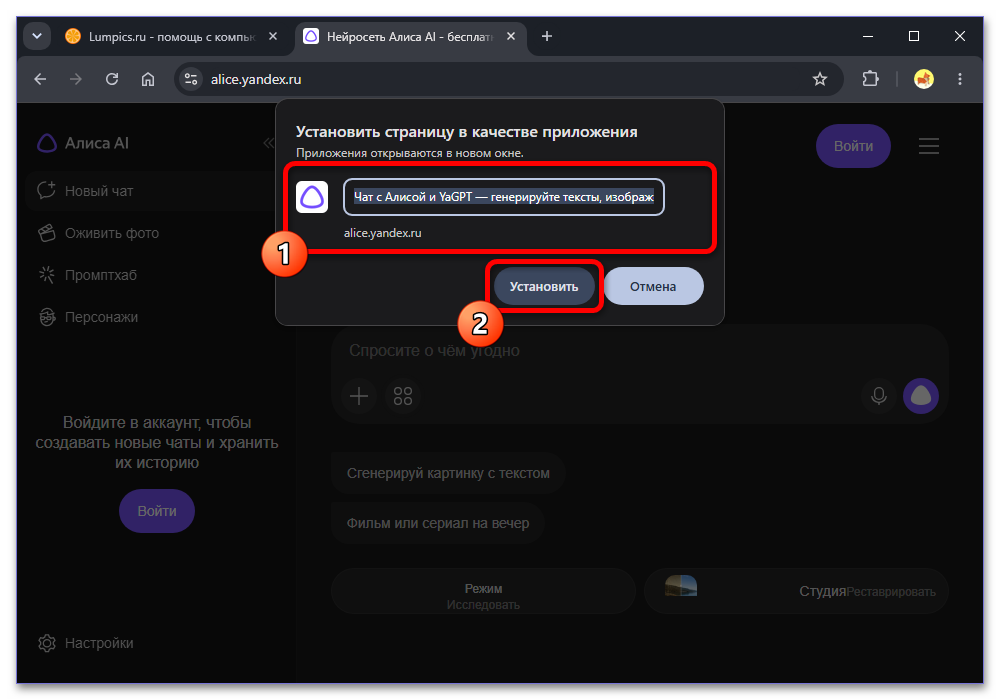Viewport: 1000px width, 700px height.
Task: Open the browser extensions menu
Action: click(x=871, y=79)
